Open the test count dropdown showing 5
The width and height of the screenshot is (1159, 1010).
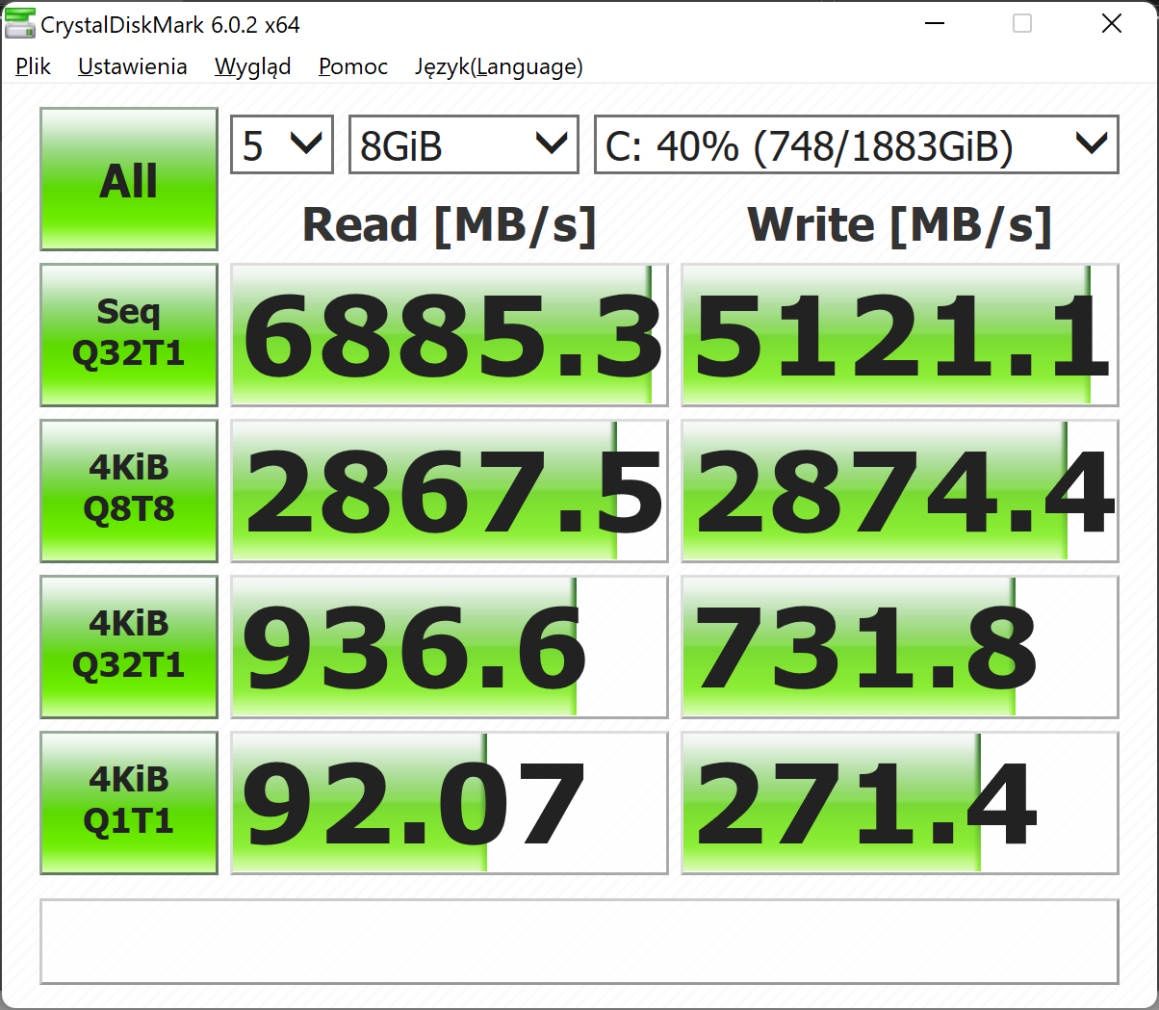tap(282, 145)
